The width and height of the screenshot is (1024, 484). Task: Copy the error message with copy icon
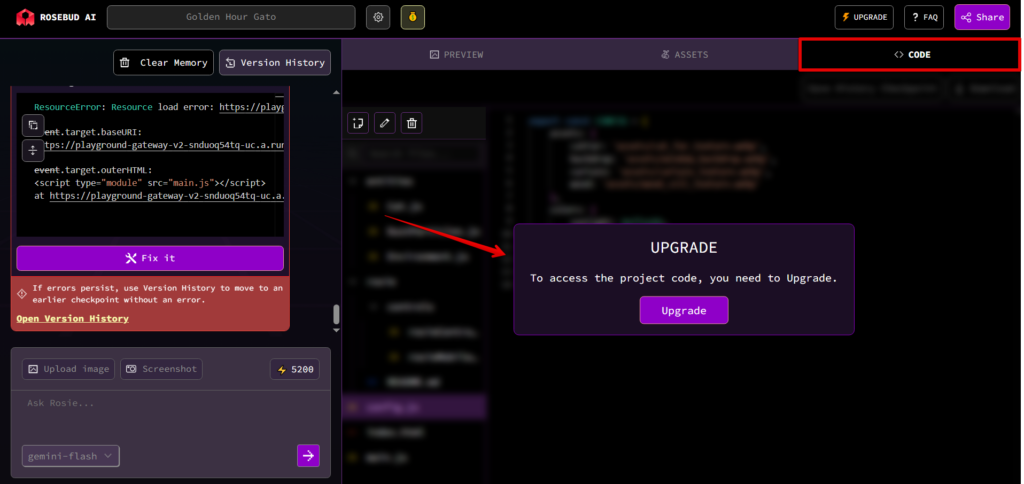point(33,125)
